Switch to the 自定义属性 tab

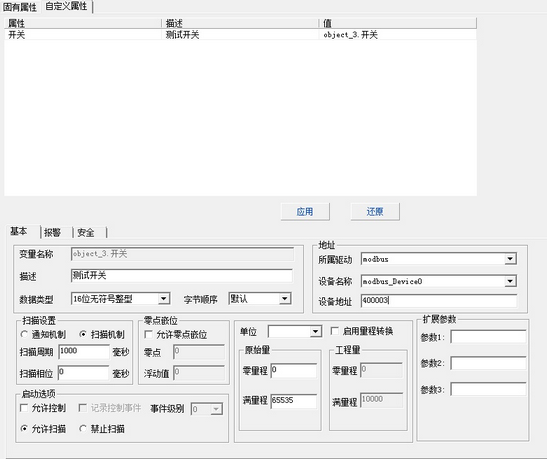(66, 6)
